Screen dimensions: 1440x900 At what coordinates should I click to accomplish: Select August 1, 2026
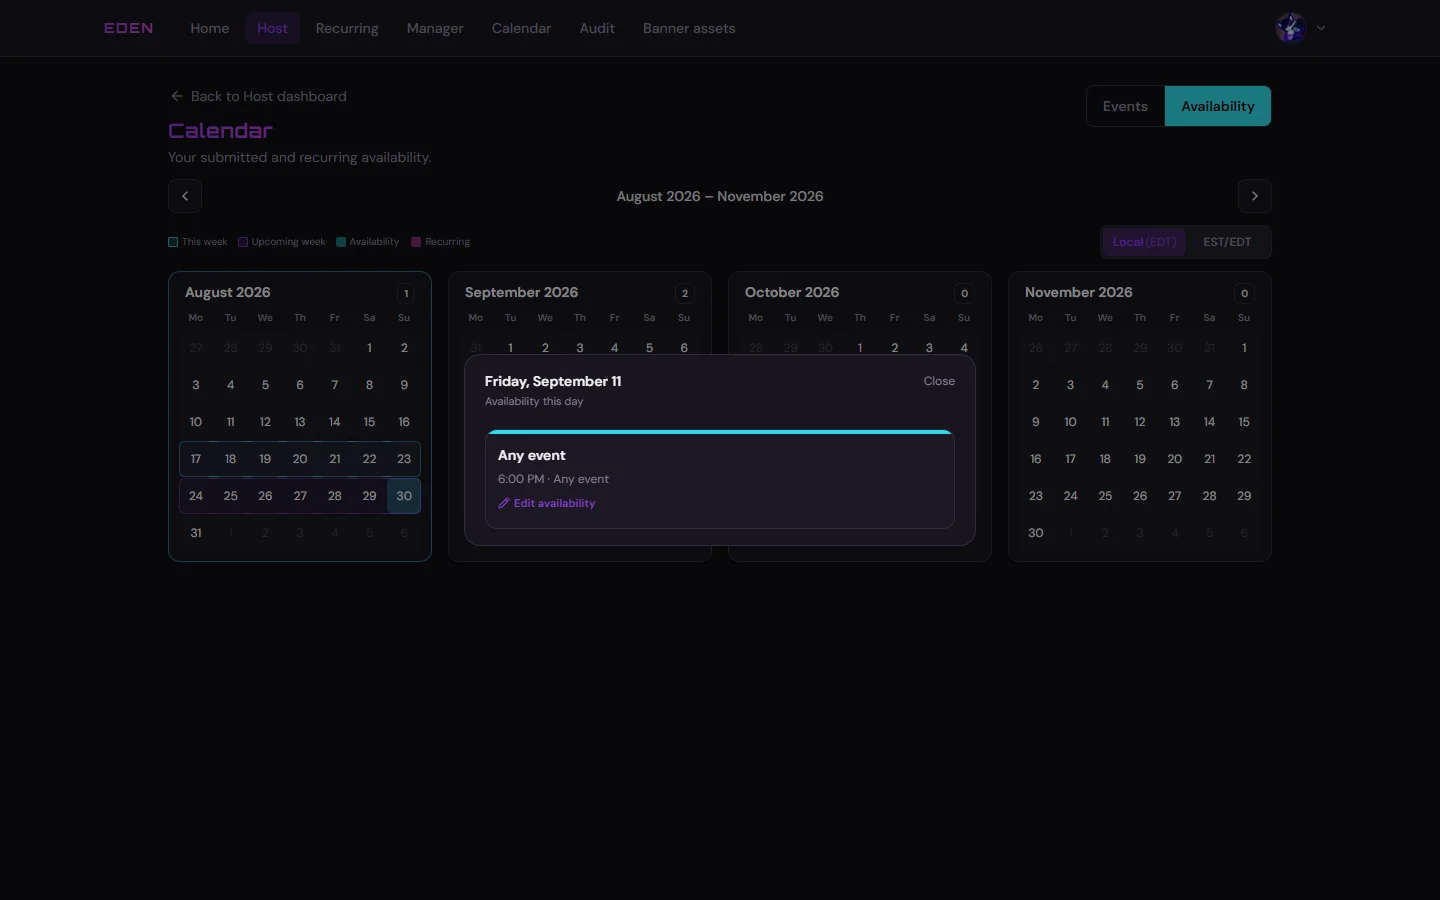369,348
